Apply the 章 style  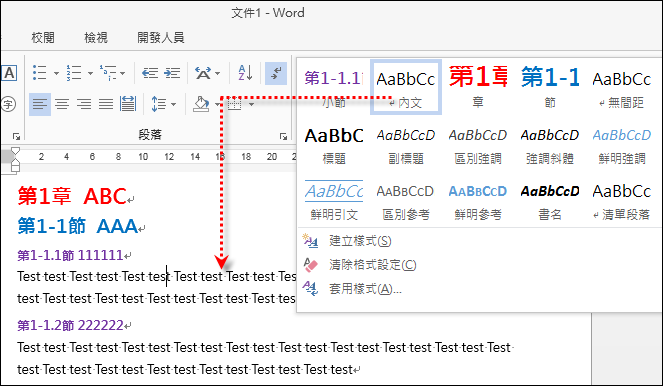pyautogui.click(x=478, y=88)
